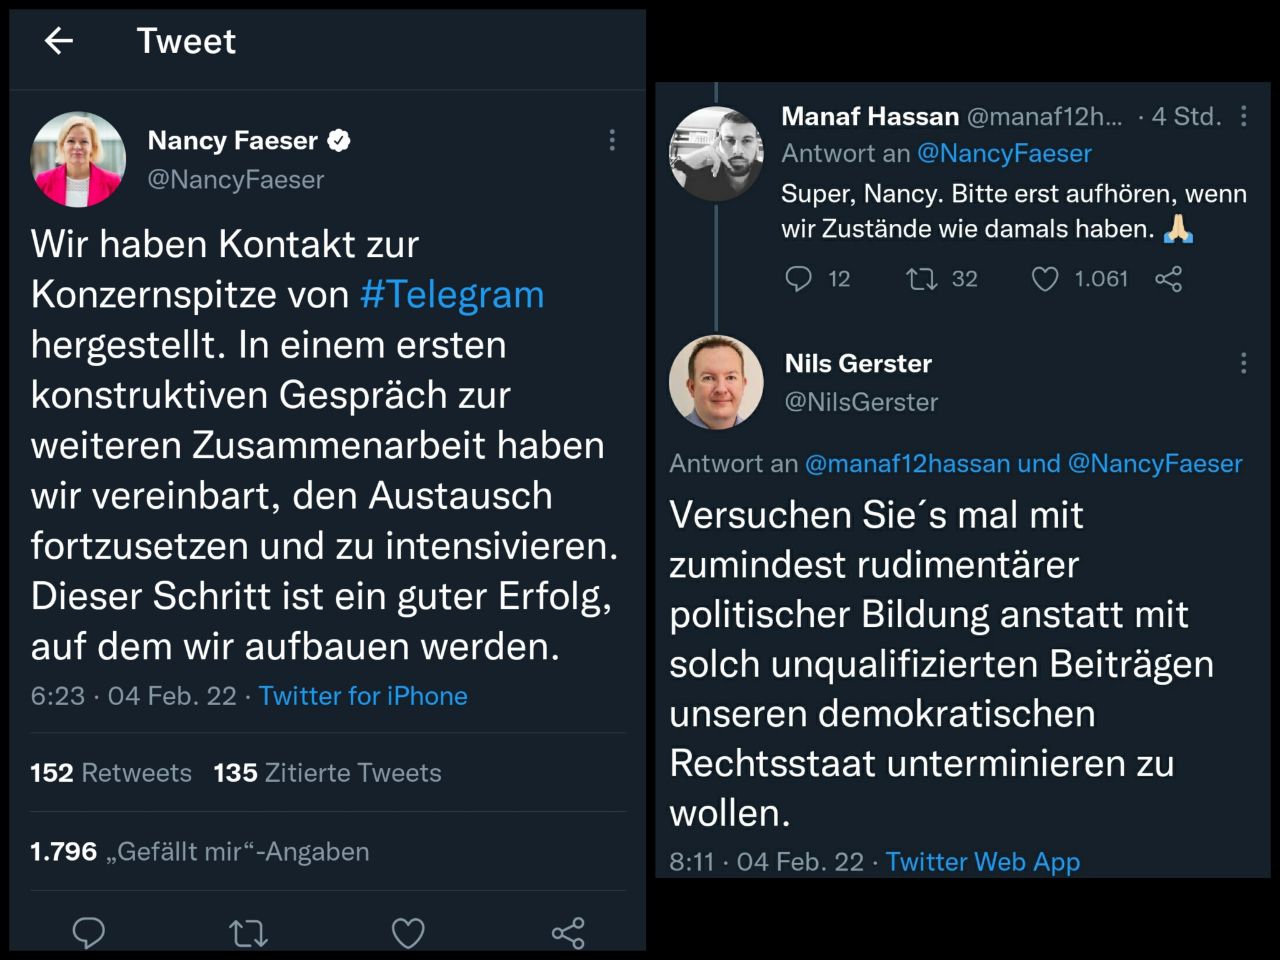The image size is (1280, 960).
Task: Open more options menu on main tweet
Action: 612,141
